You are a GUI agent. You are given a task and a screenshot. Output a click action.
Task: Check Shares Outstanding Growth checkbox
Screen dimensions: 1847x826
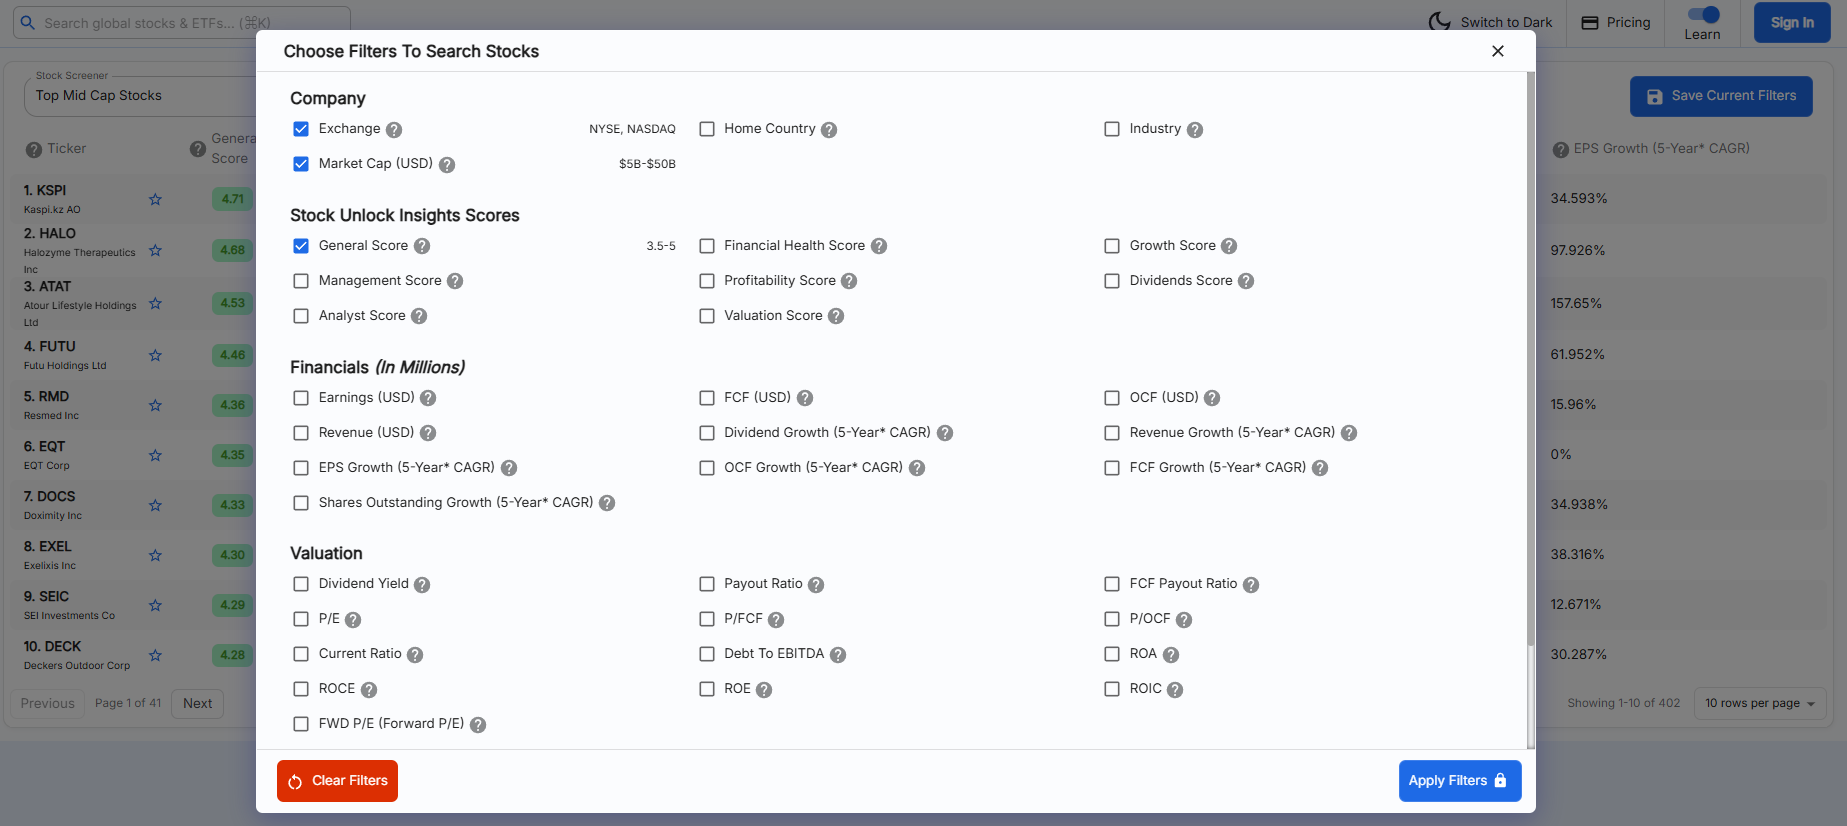pos(301,503)
